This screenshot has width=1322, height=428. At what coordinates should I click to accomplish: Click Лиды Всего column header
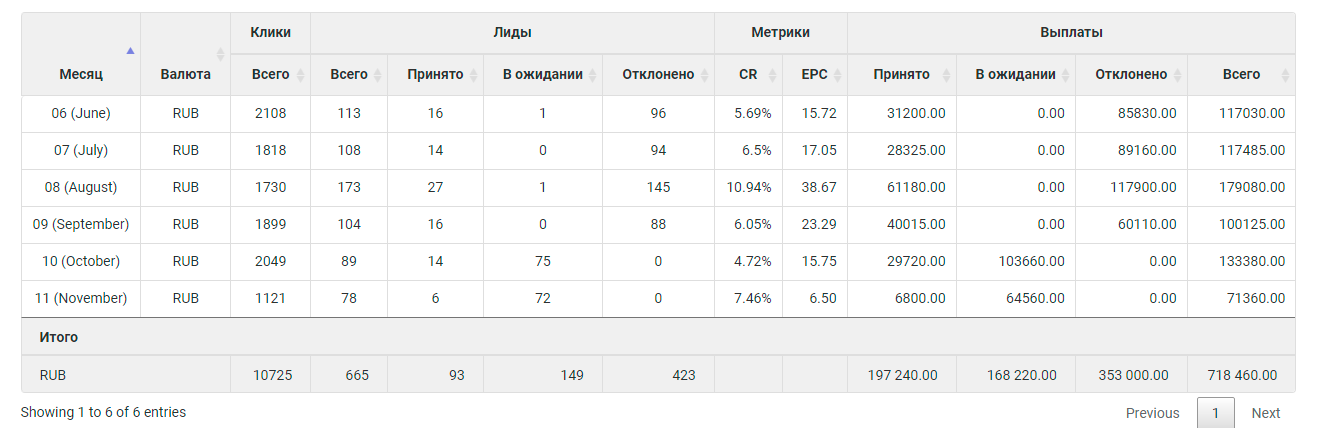pos(349,75)
